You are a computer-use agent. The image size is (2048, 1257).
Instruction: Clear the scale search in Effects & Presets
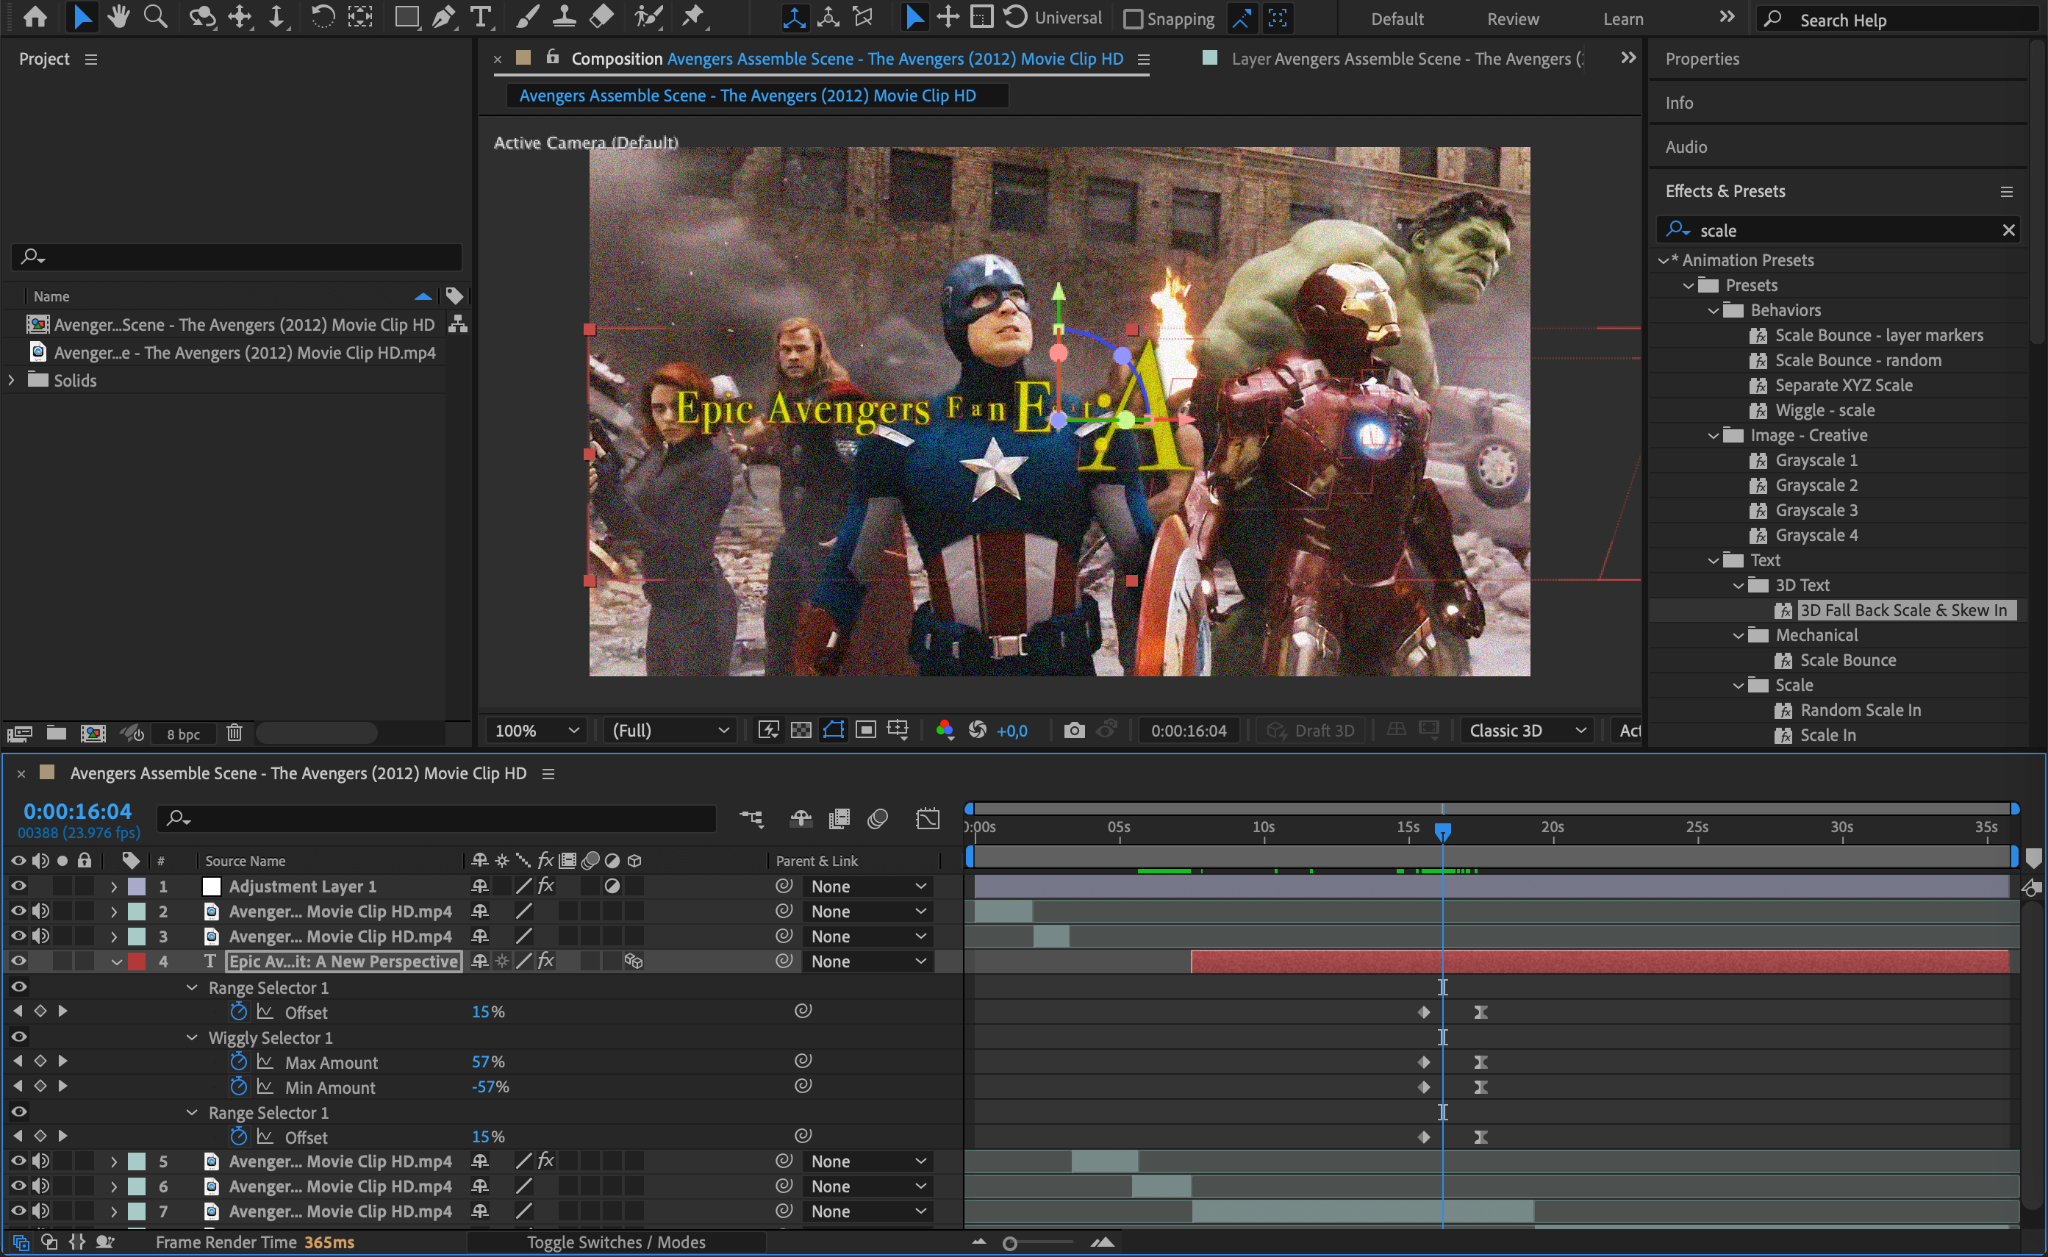click(x=2008, y=230)
